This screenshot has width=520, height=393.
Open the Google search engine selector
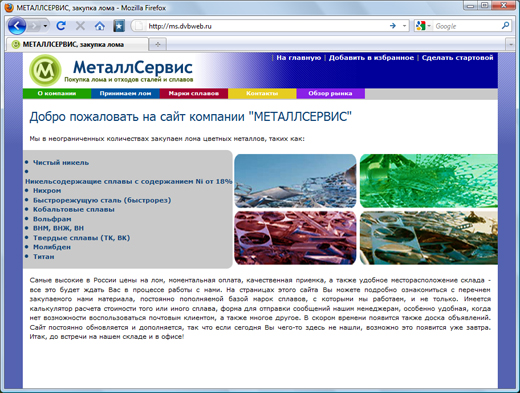(424, 26)
